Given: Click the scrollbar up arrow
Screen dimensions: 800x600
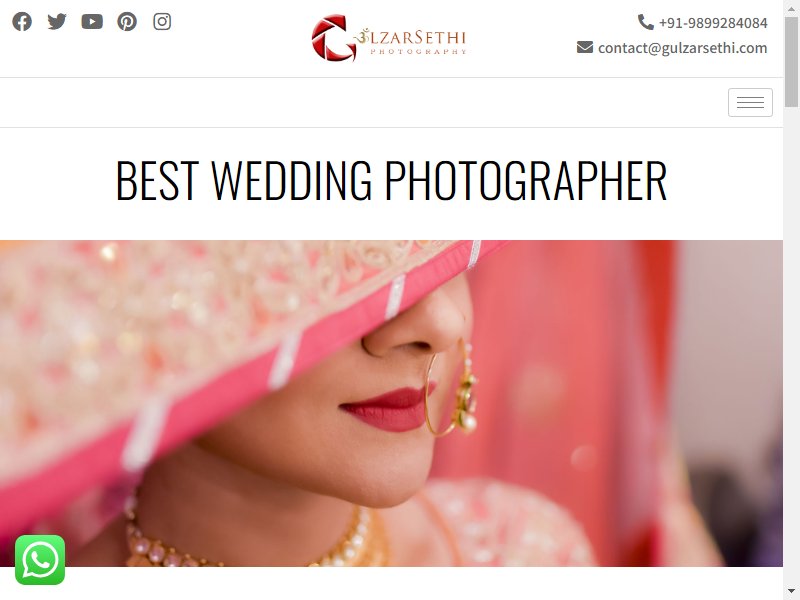Looking at the screenshot, I should click(791, 7).
